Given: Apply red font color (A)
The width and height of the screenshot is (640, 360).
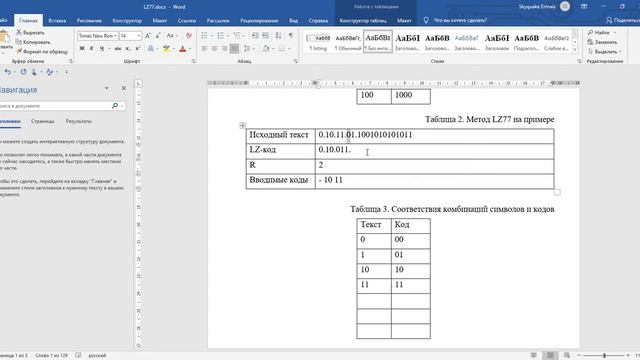Looking at the screenshot, I should tap(182, 49).
